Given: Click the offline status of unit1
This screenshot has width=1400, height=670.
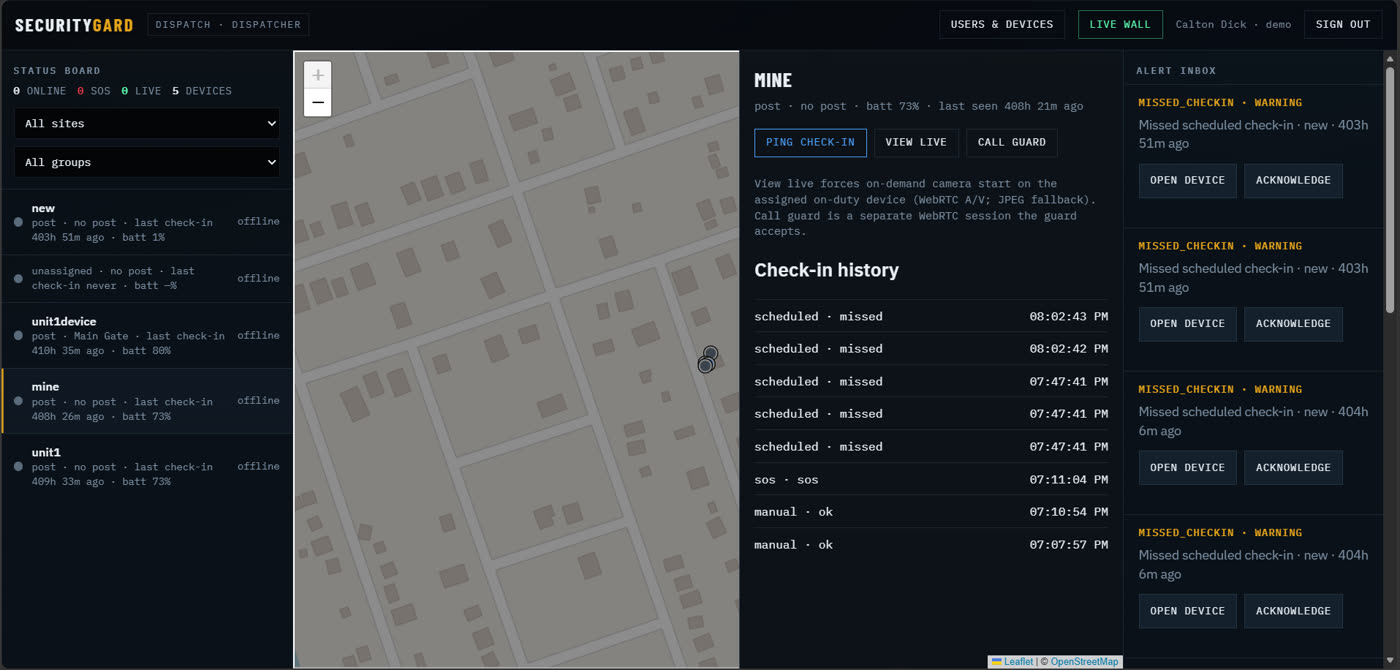Looking at the screenshot, I should coord(258,467).
